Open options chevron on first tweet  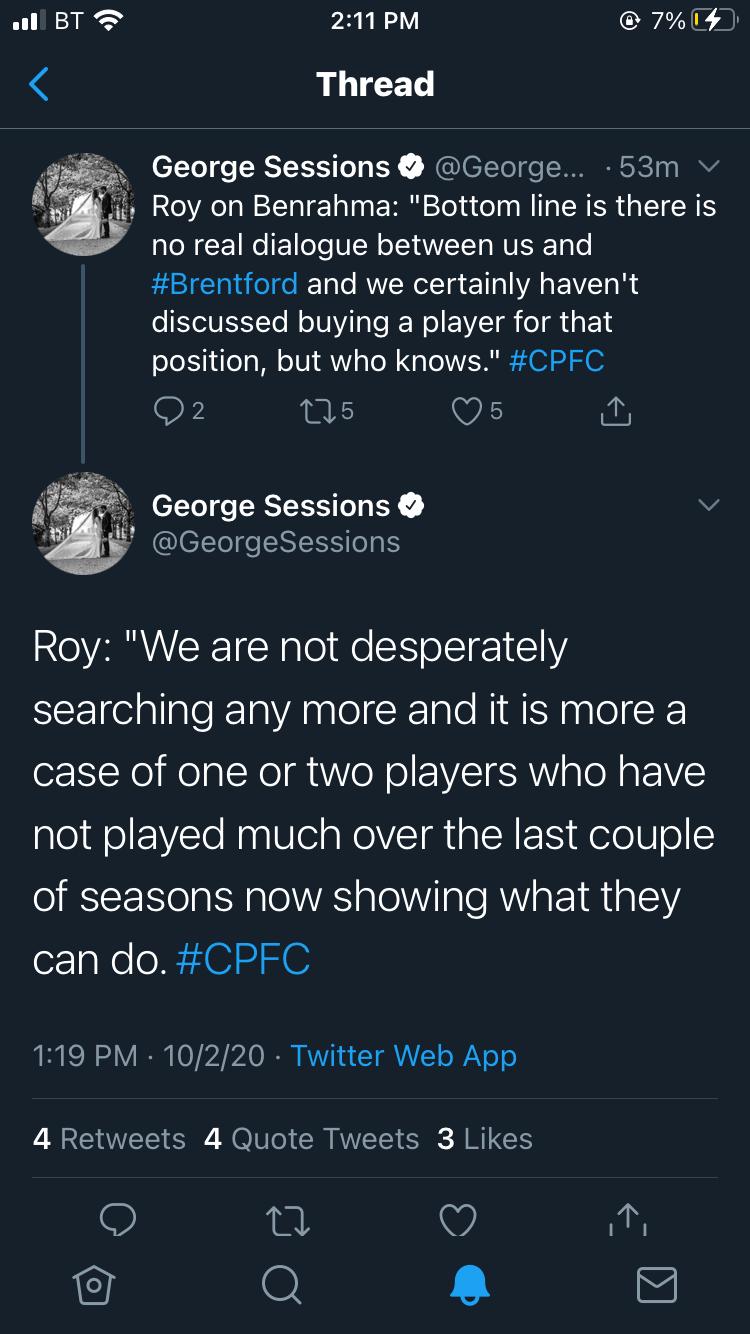[708, 167]
